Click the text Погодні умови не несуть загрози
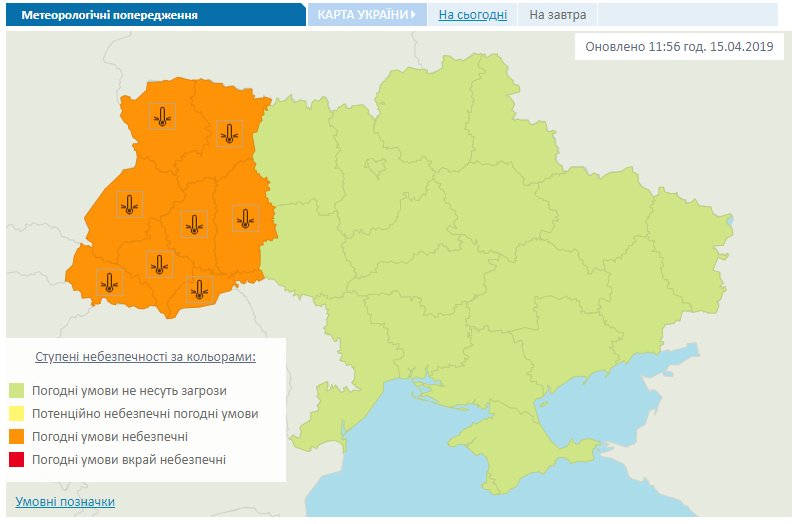The height and width of the screenshot is (524, 792). [x=129, y=391]
